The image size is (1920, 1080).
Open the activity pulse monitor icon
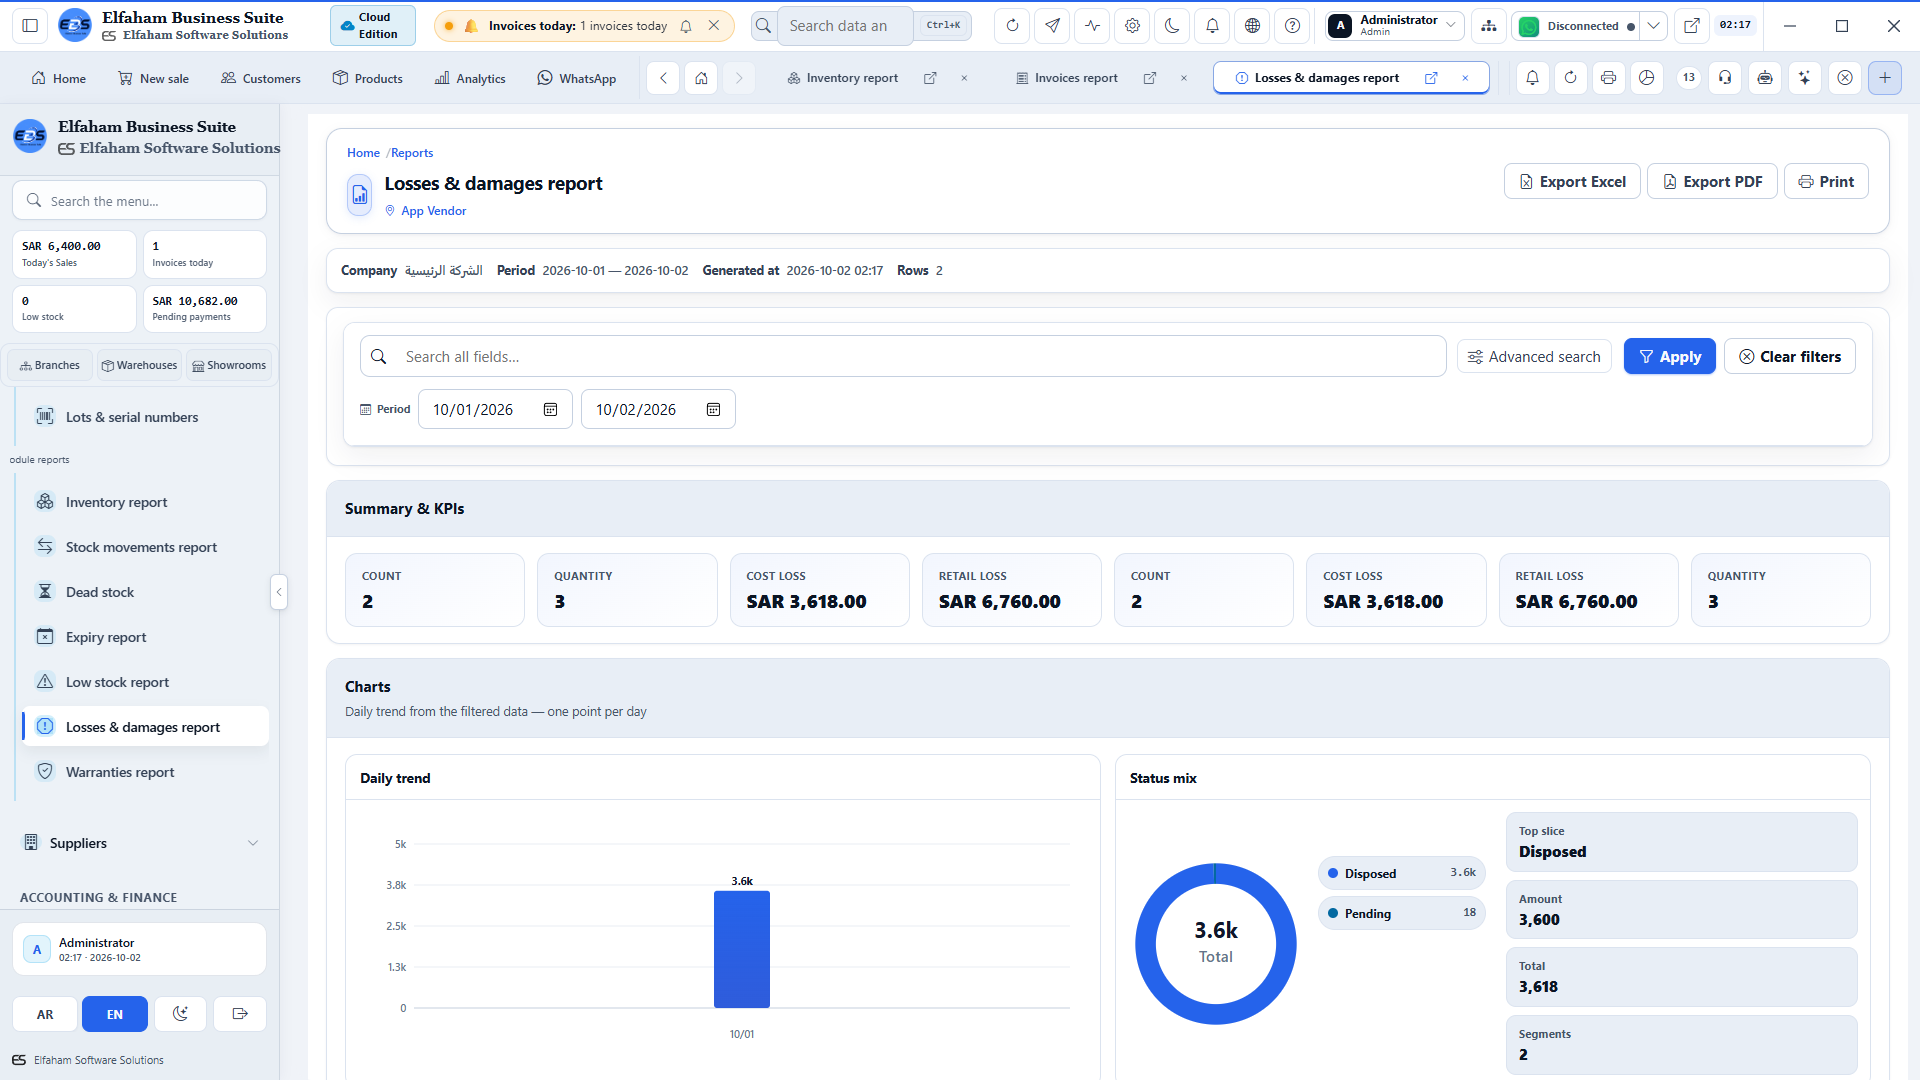click(1092, 26)
